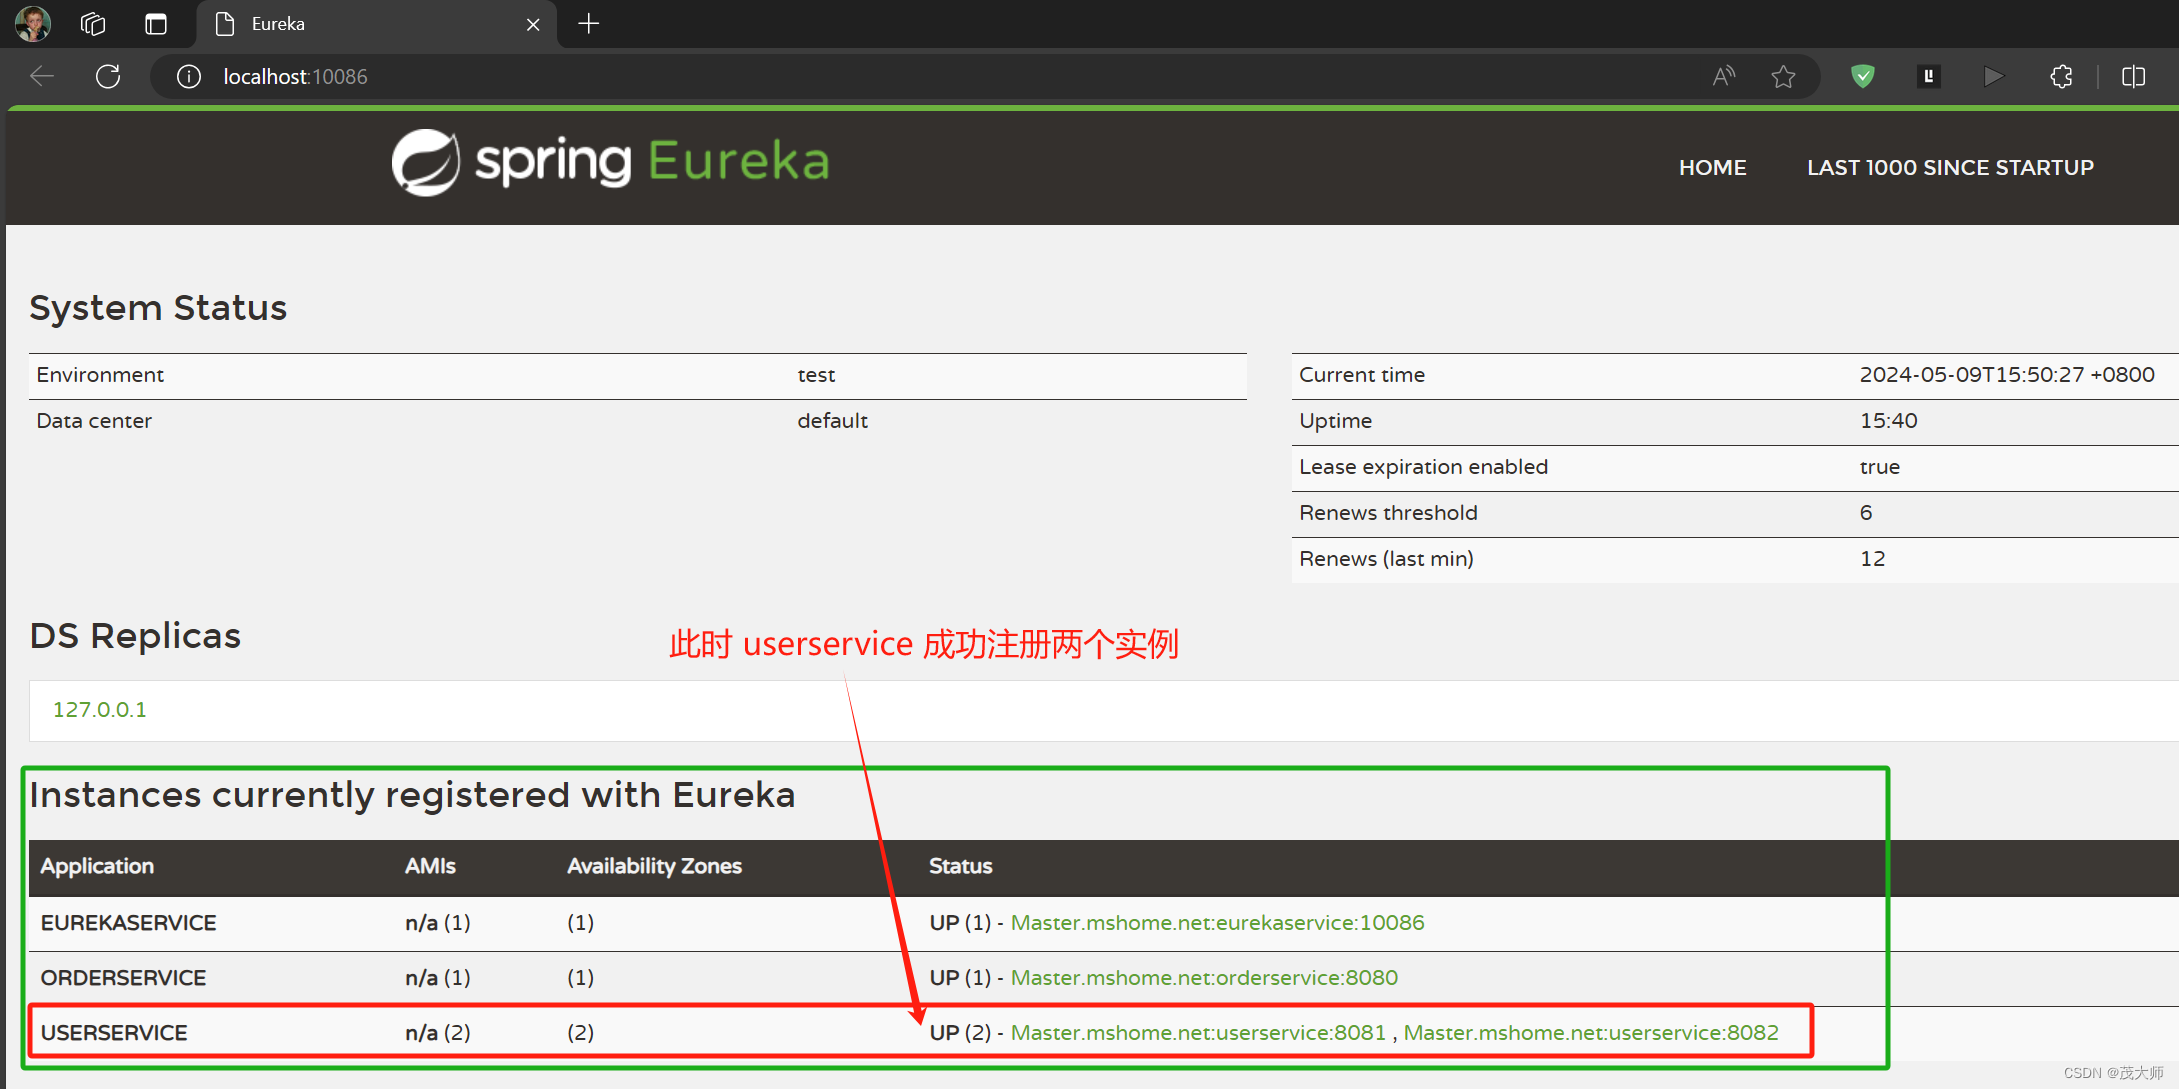Click the green shield extension icon
The image size is (2179, 1089).
pyautogui.click(x=1862, y=76)
